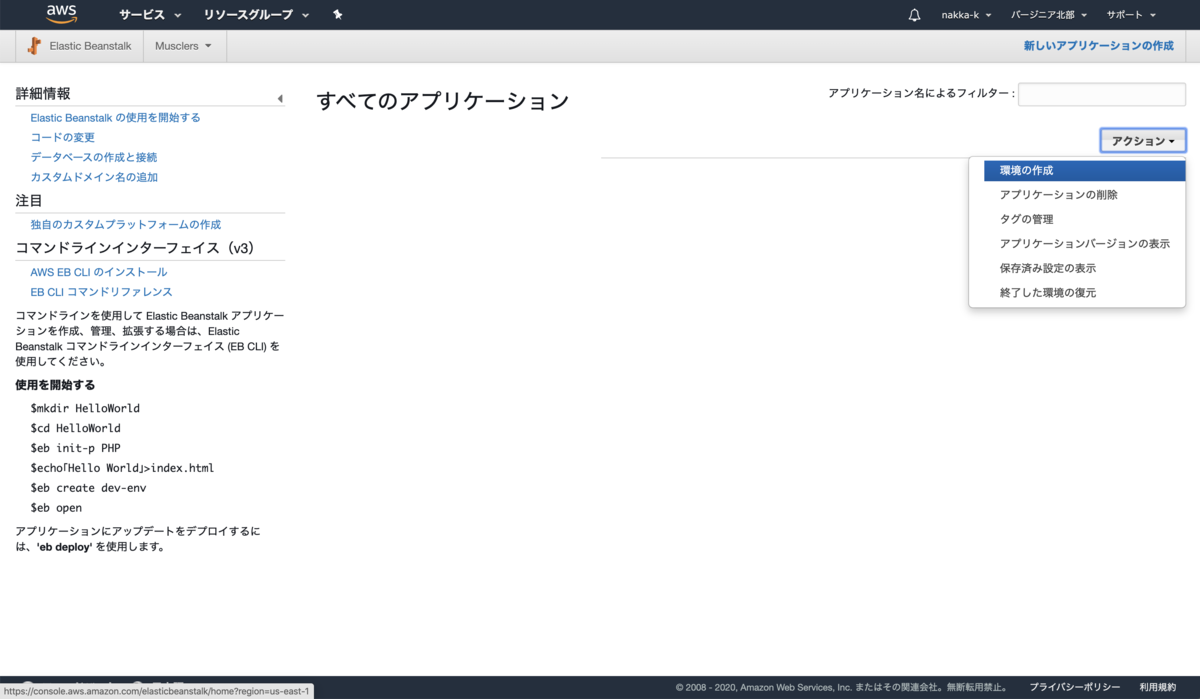Screen dimensions: 1200x699
Task: Open the notifications bell icon
Action: coord(914,15)
